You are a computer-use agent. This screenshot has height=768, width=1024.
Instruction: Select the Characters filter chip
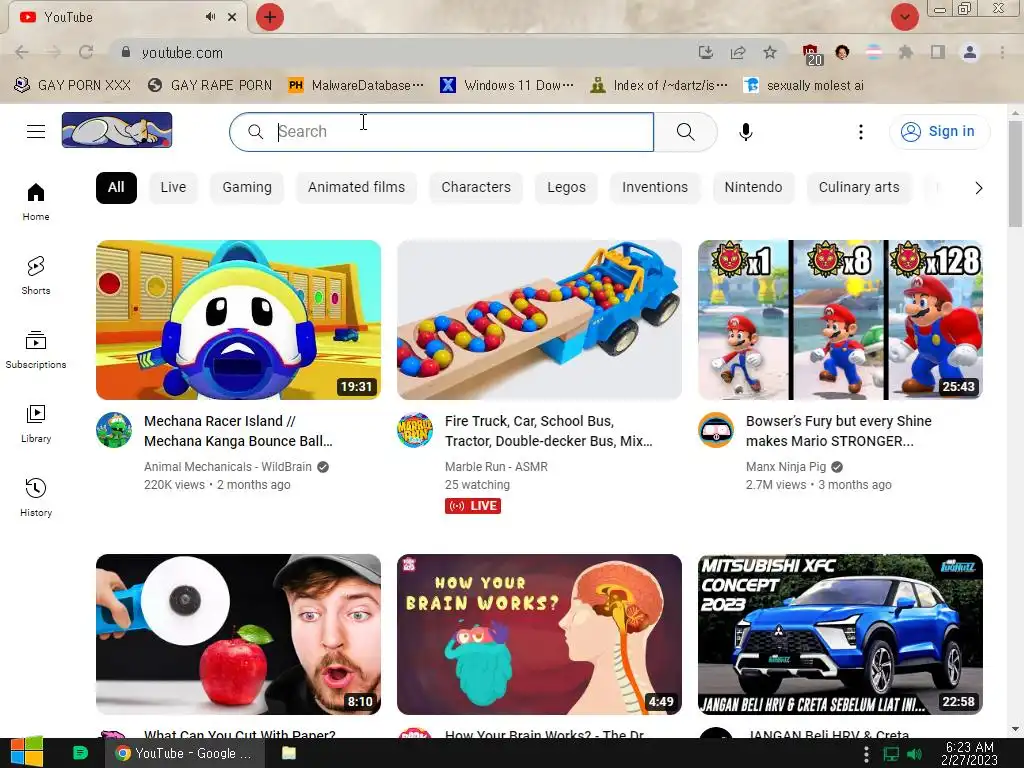(476, 187)
